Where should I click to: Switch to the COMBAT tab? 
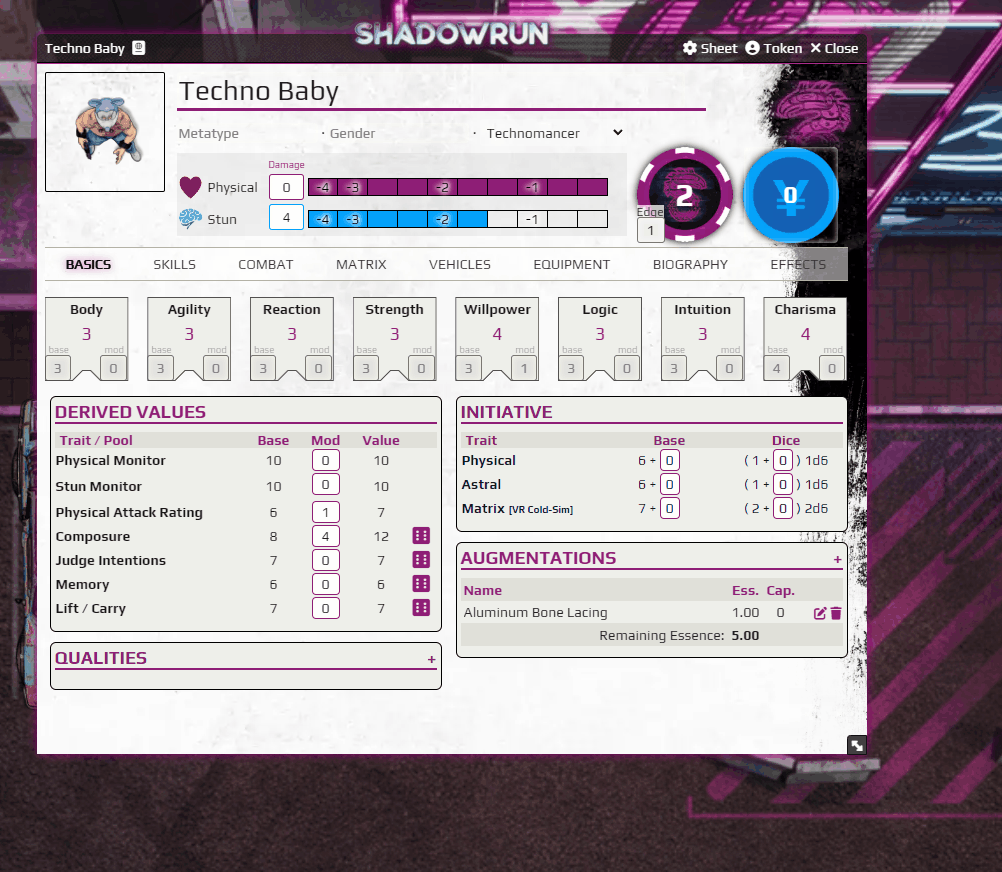pyautogui.click(x=266, y=264)
